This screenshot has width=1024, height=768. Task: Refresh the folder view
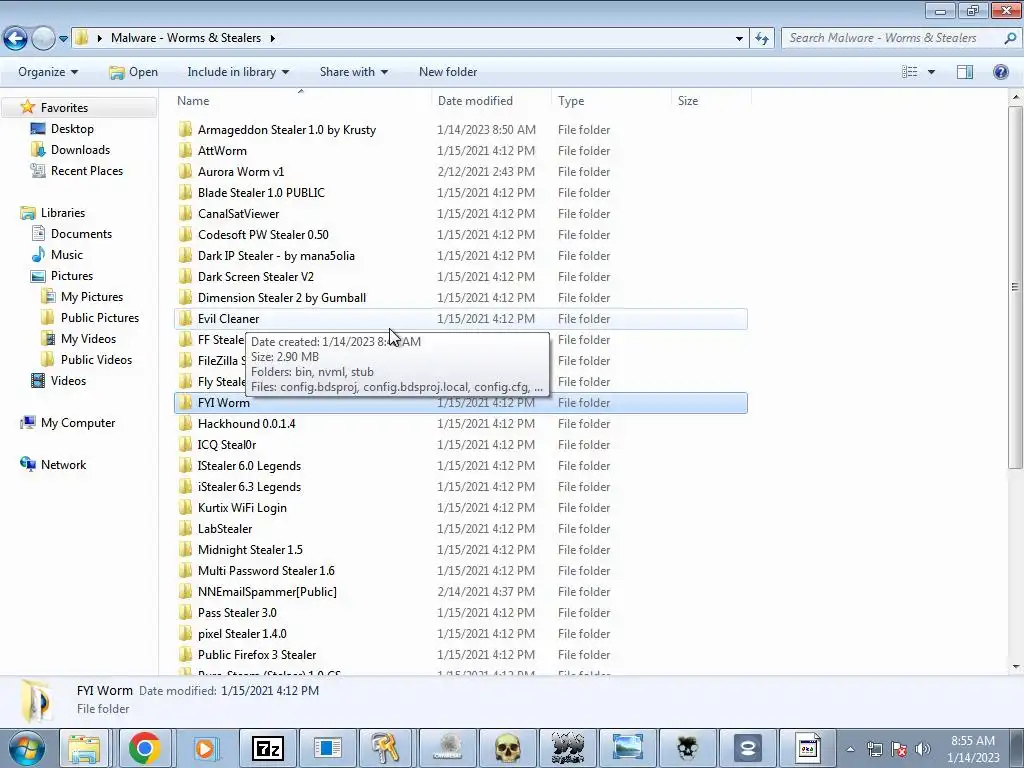click(761, 39)
